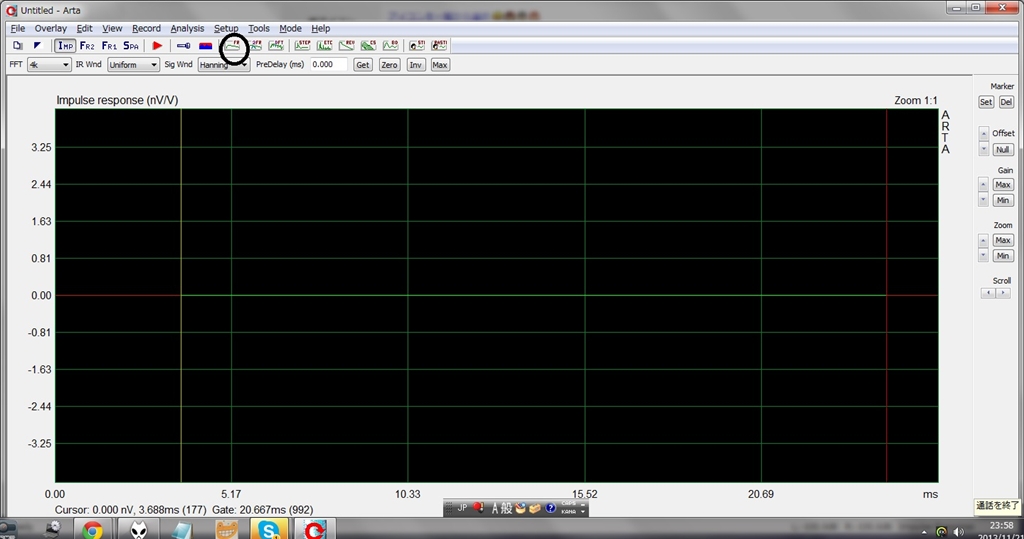The height and width of the screenshot is (539, 1024).
Task: Click the circled FR frequency response icon
Action: point(234,46)
